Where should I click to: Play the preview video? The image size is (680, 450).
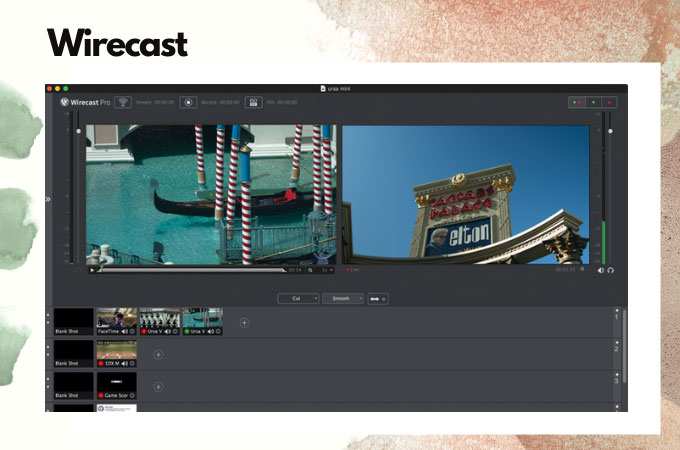pos(92,270)
